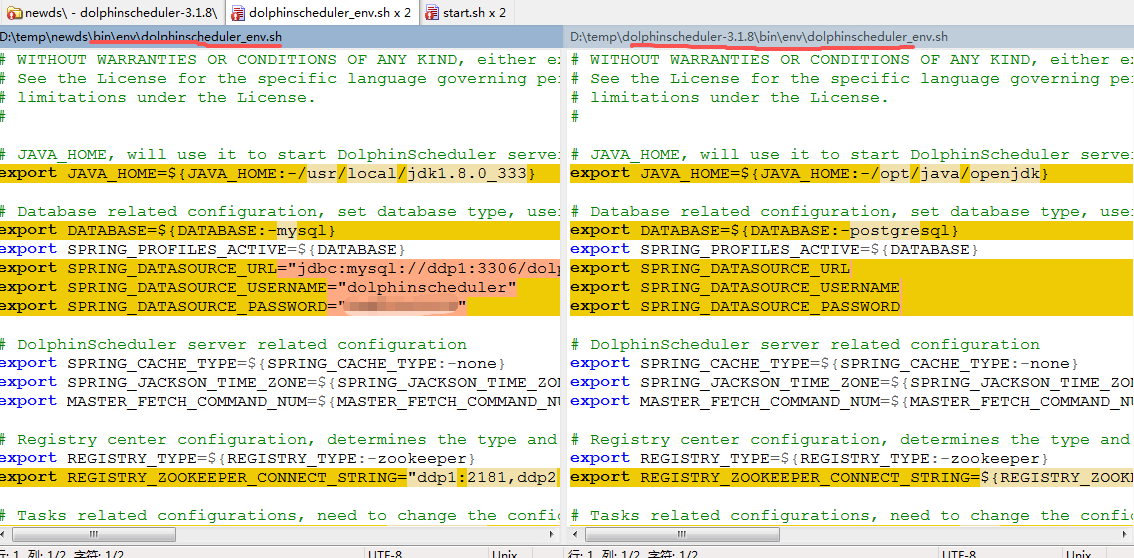This screenshot has height=558, width=1134.
Task: Click right pane '# See the License' comment line
Action: pyautogui.click(x=852, y=79)
